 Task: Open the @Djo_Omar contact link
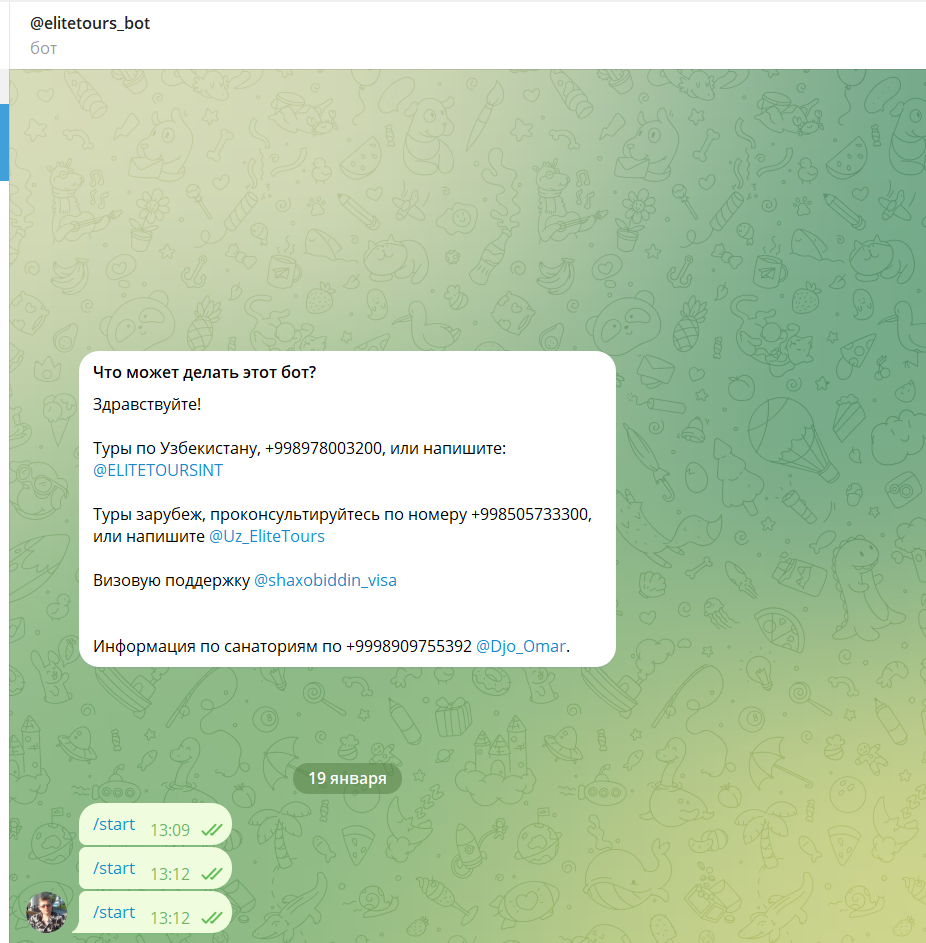click(520, 646)
